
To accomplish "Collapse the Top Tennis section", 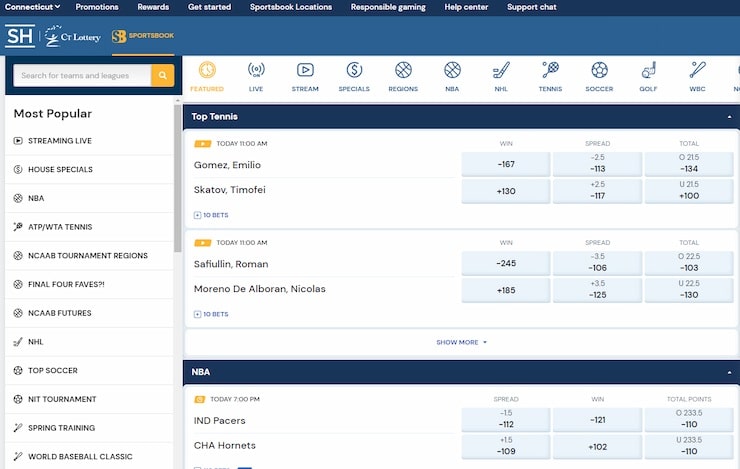I will point(729,117).
